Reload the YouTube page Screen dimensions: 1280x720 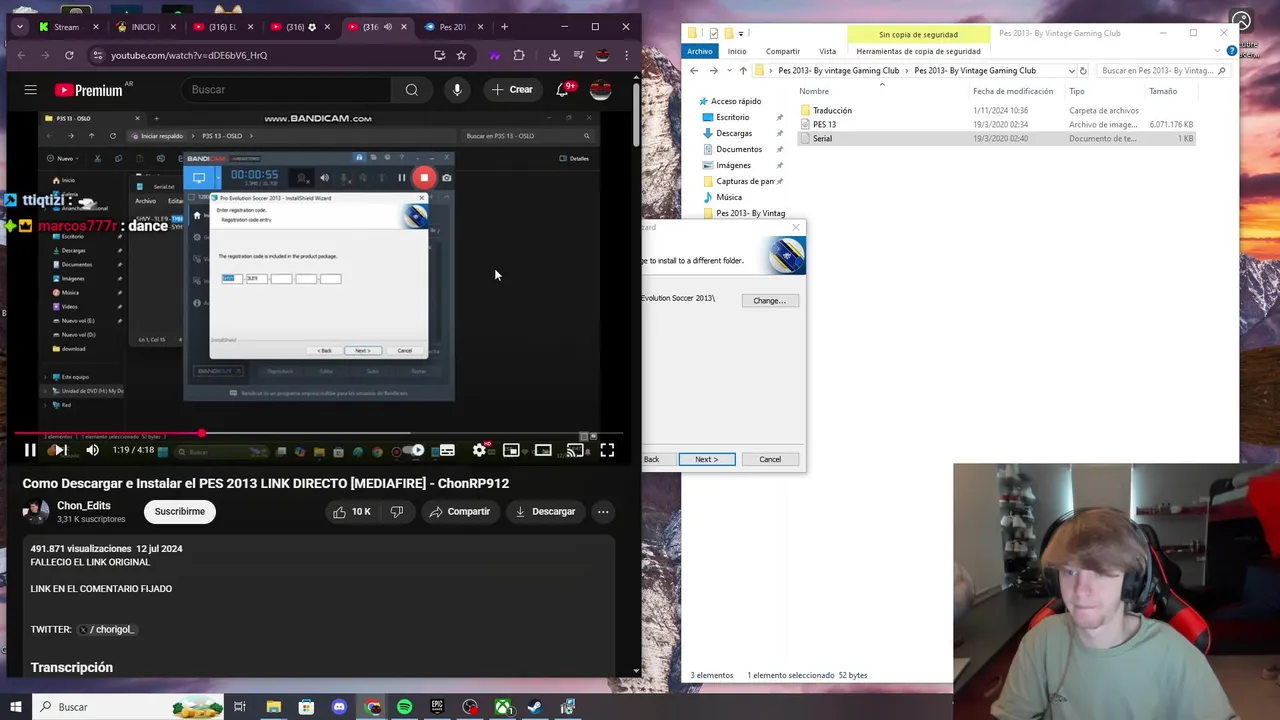click(69, 55)
